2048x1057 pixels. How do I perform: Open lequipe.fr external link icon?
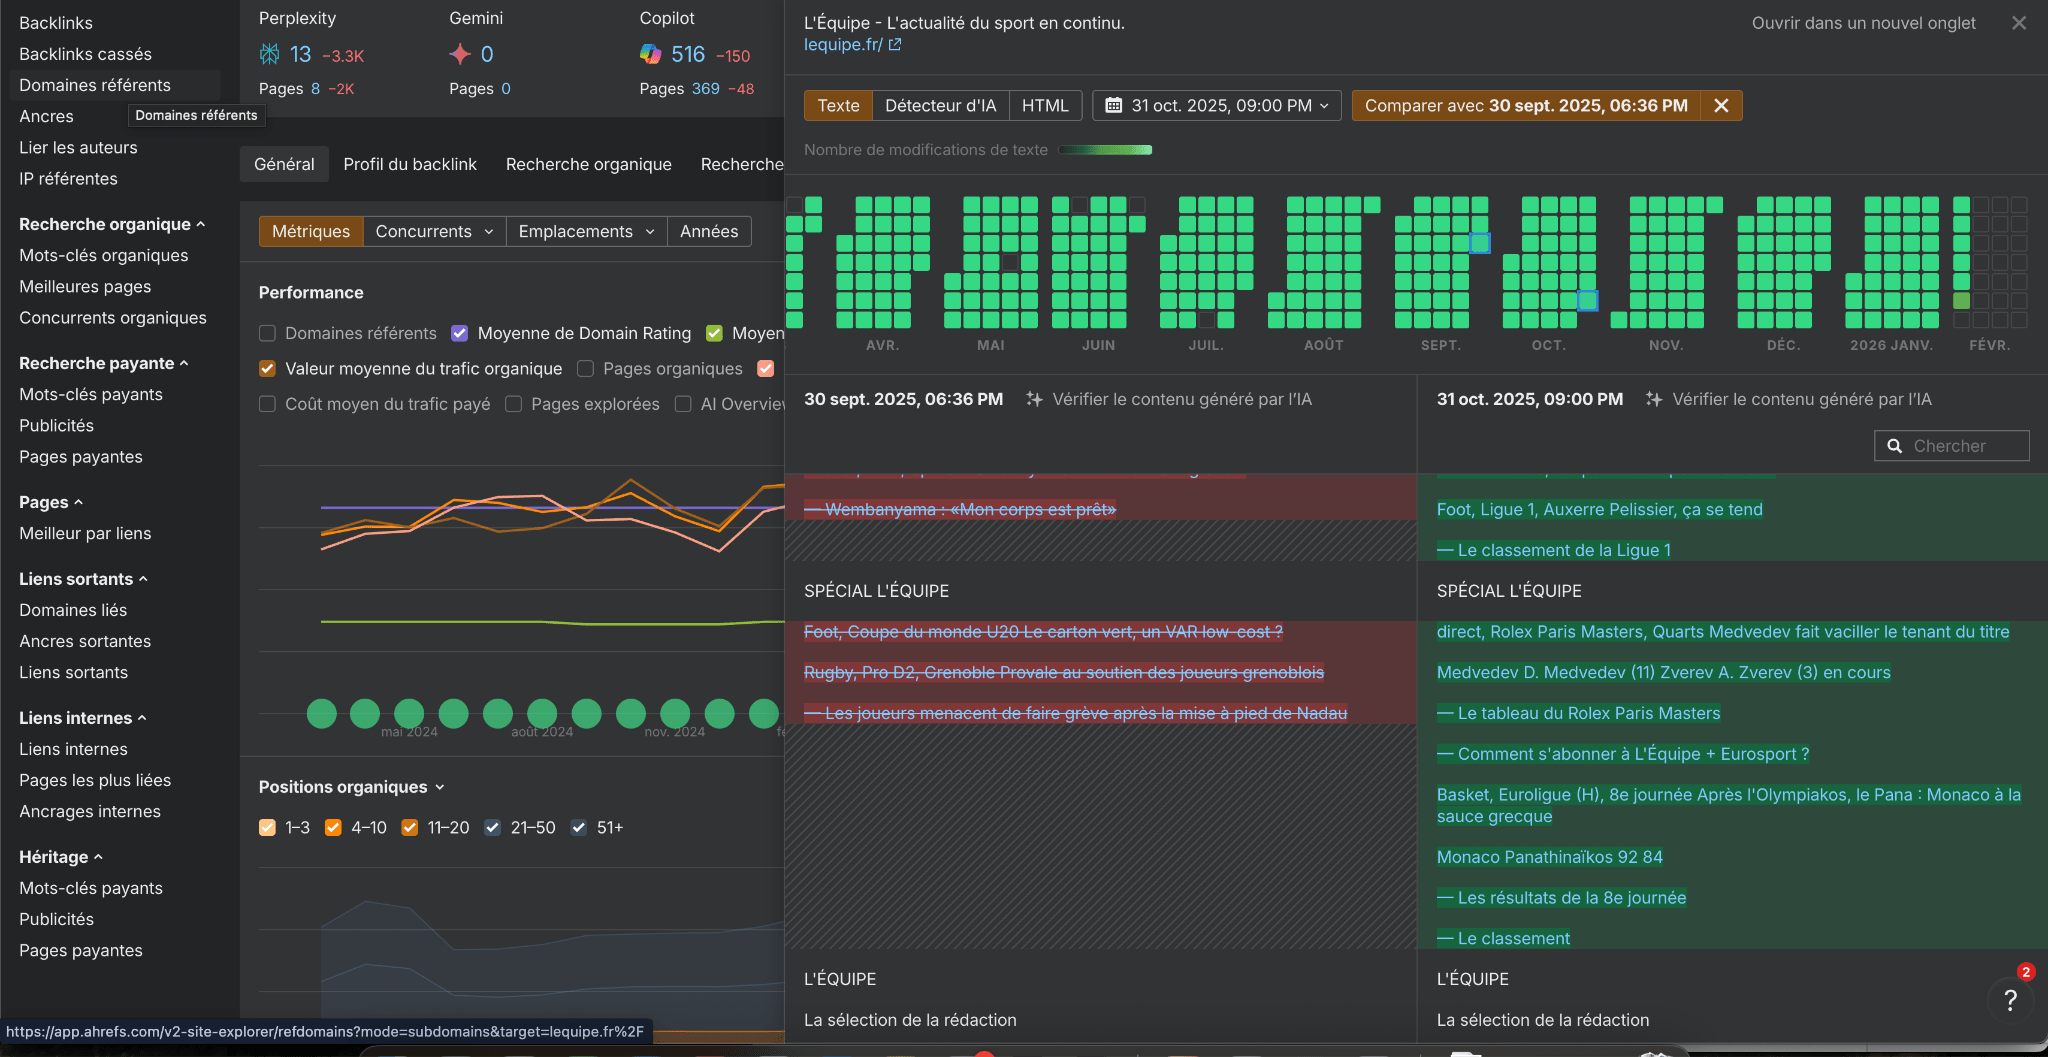click(x=895, y=45)
